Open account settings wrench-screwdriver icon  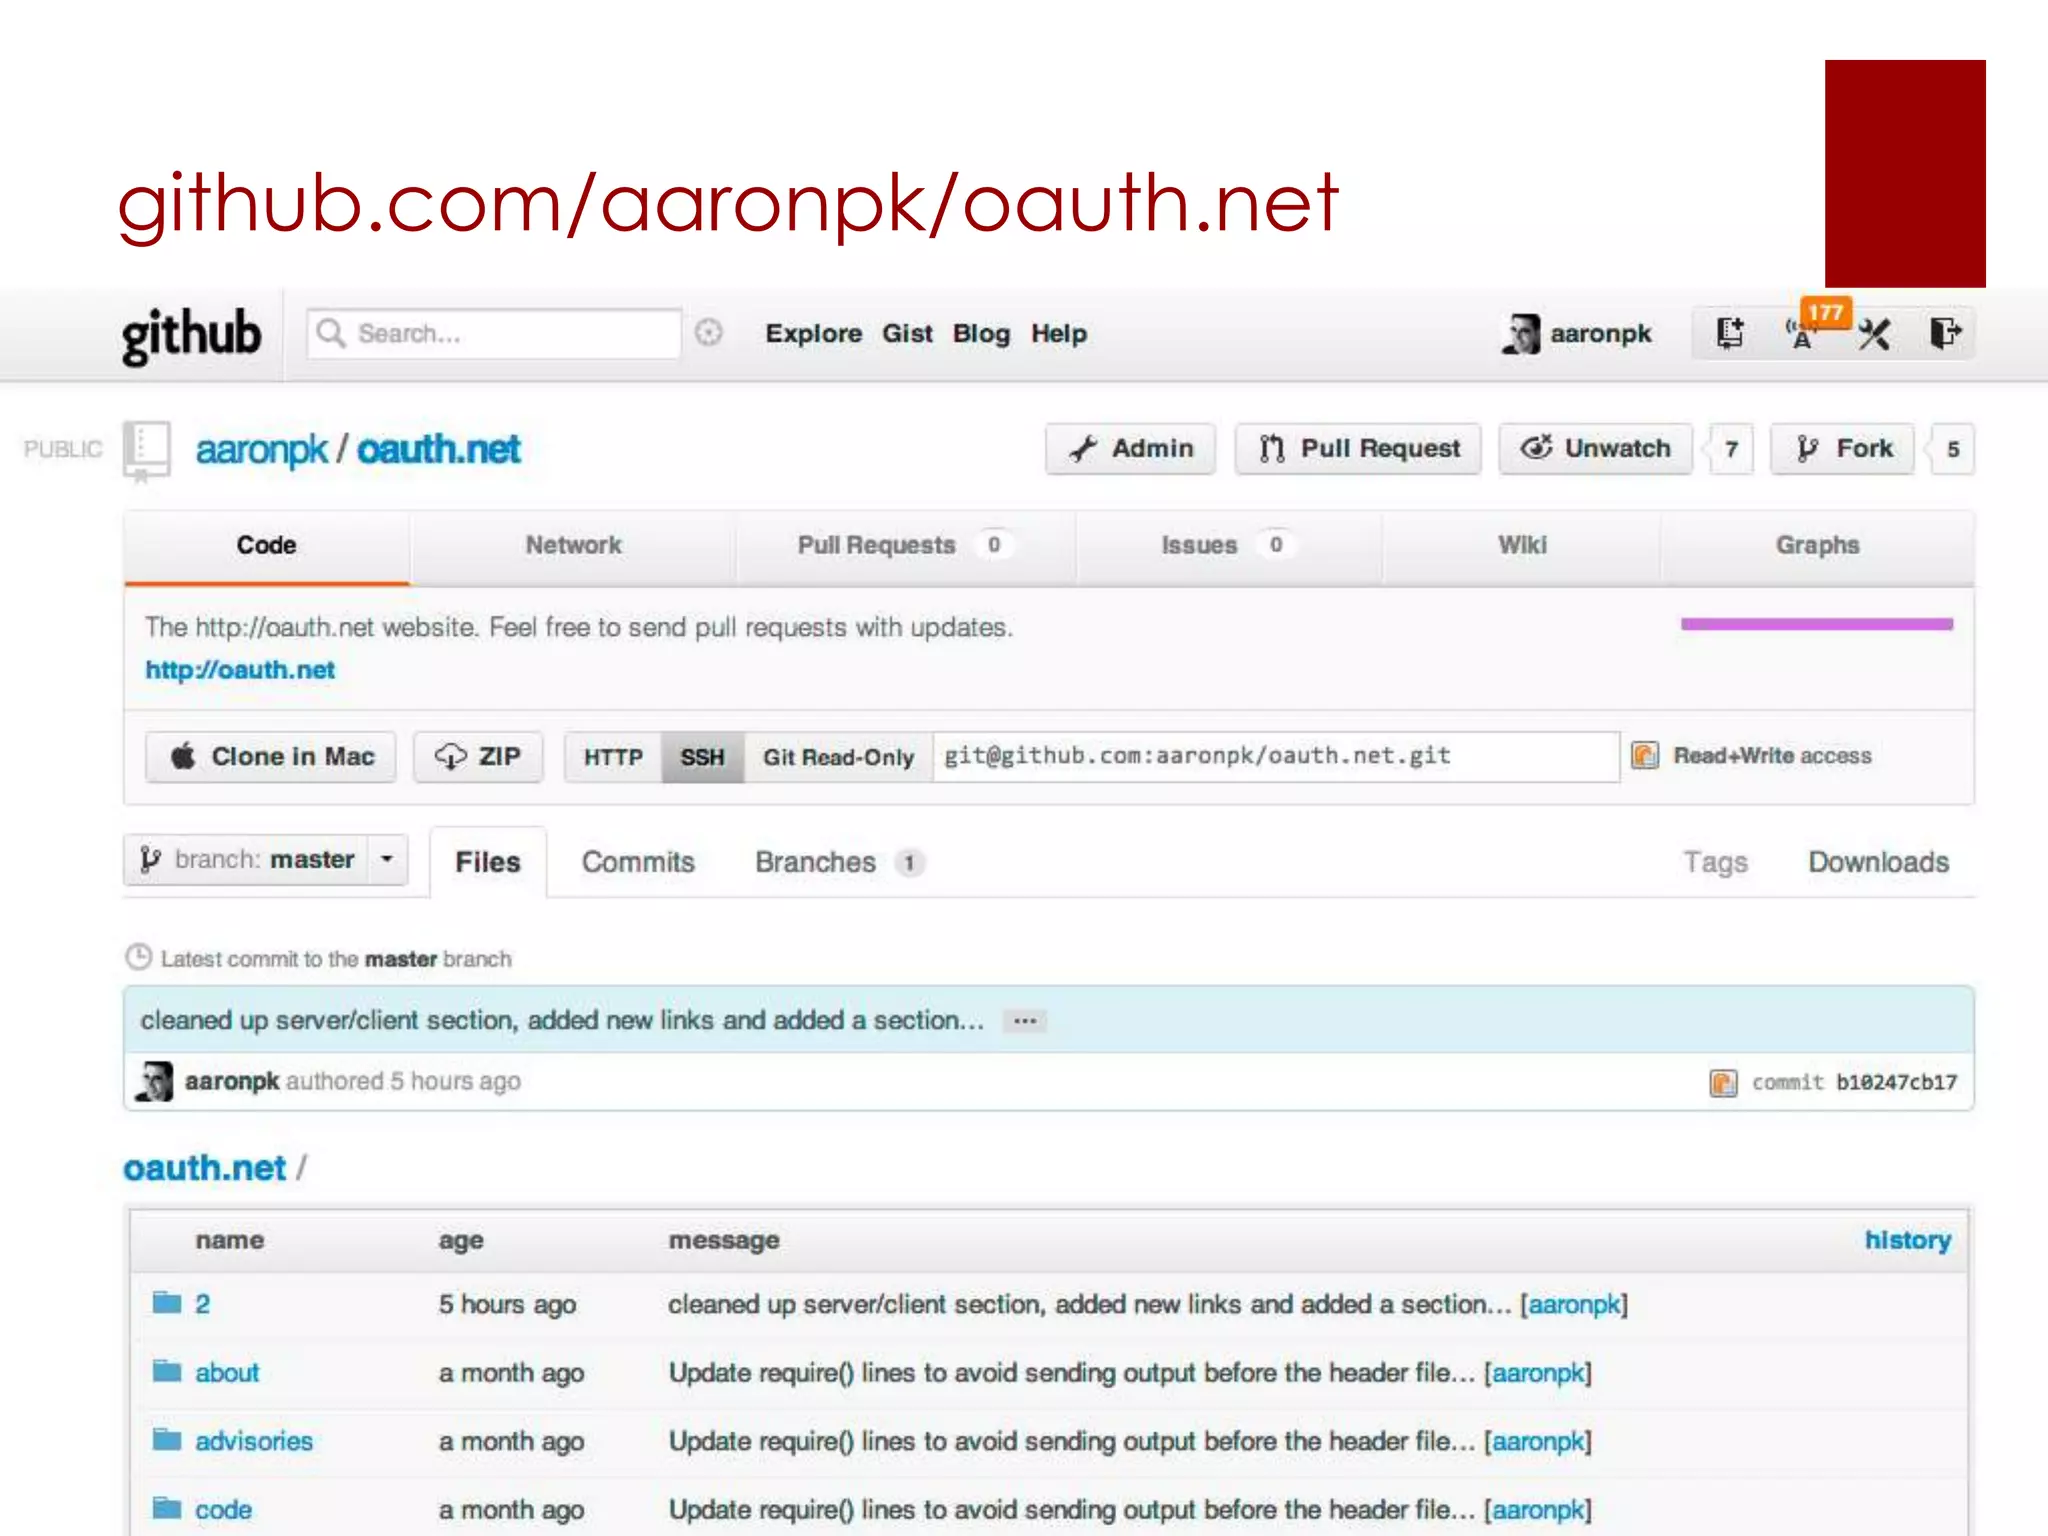click(x=1874, y=334)
